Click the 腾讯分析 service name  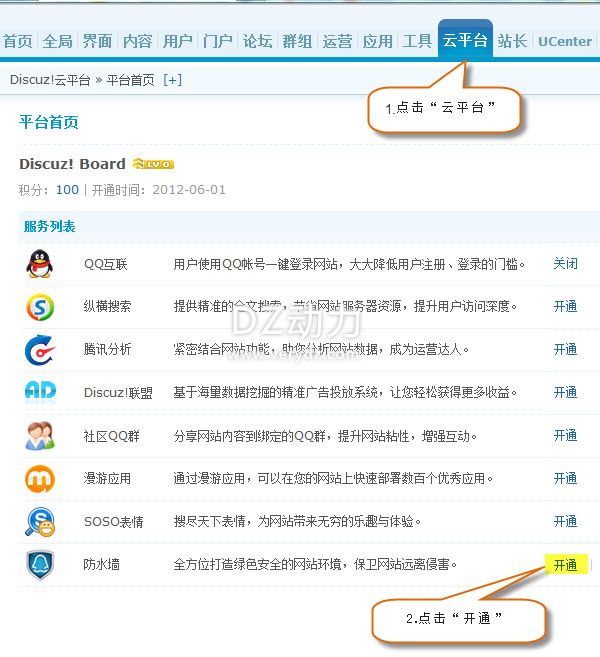tap(107, 349)
